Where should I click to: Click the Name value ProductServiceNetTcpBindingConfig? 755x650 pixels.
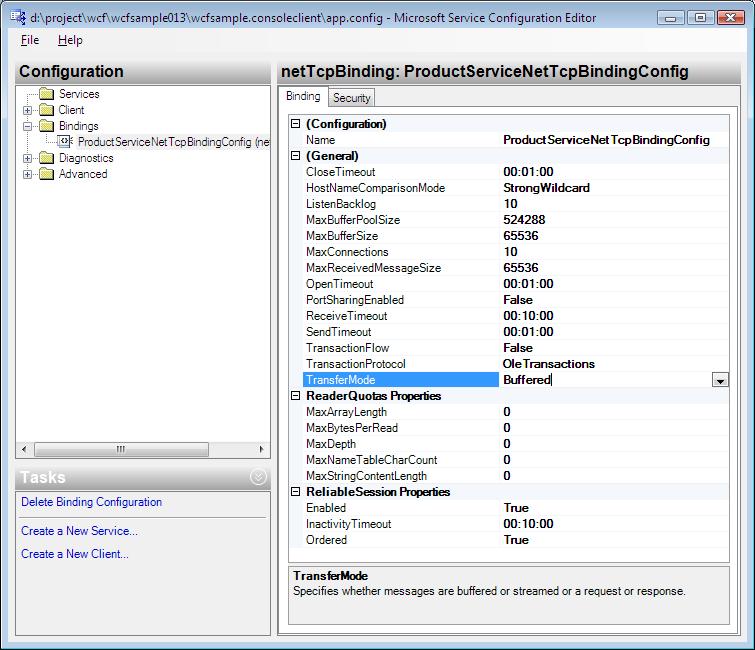point(606,140)
